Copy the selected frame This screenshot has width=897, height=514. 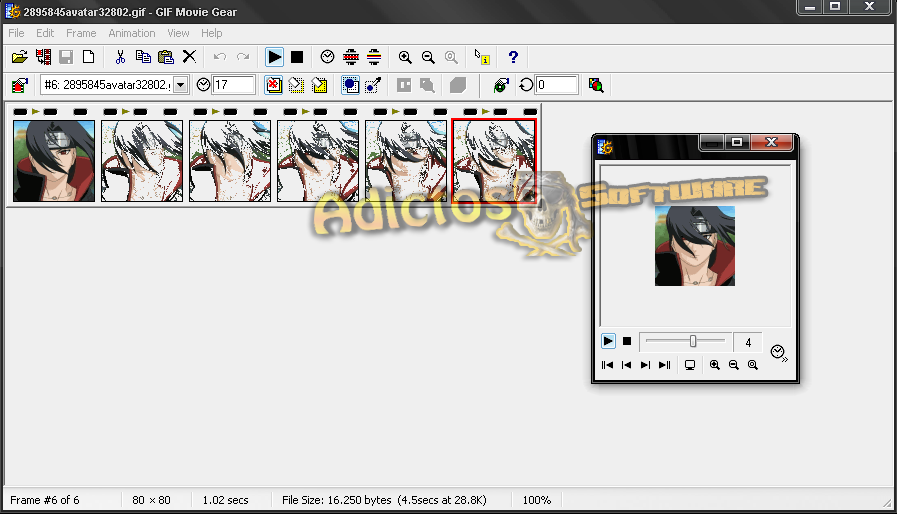point(143,57)
